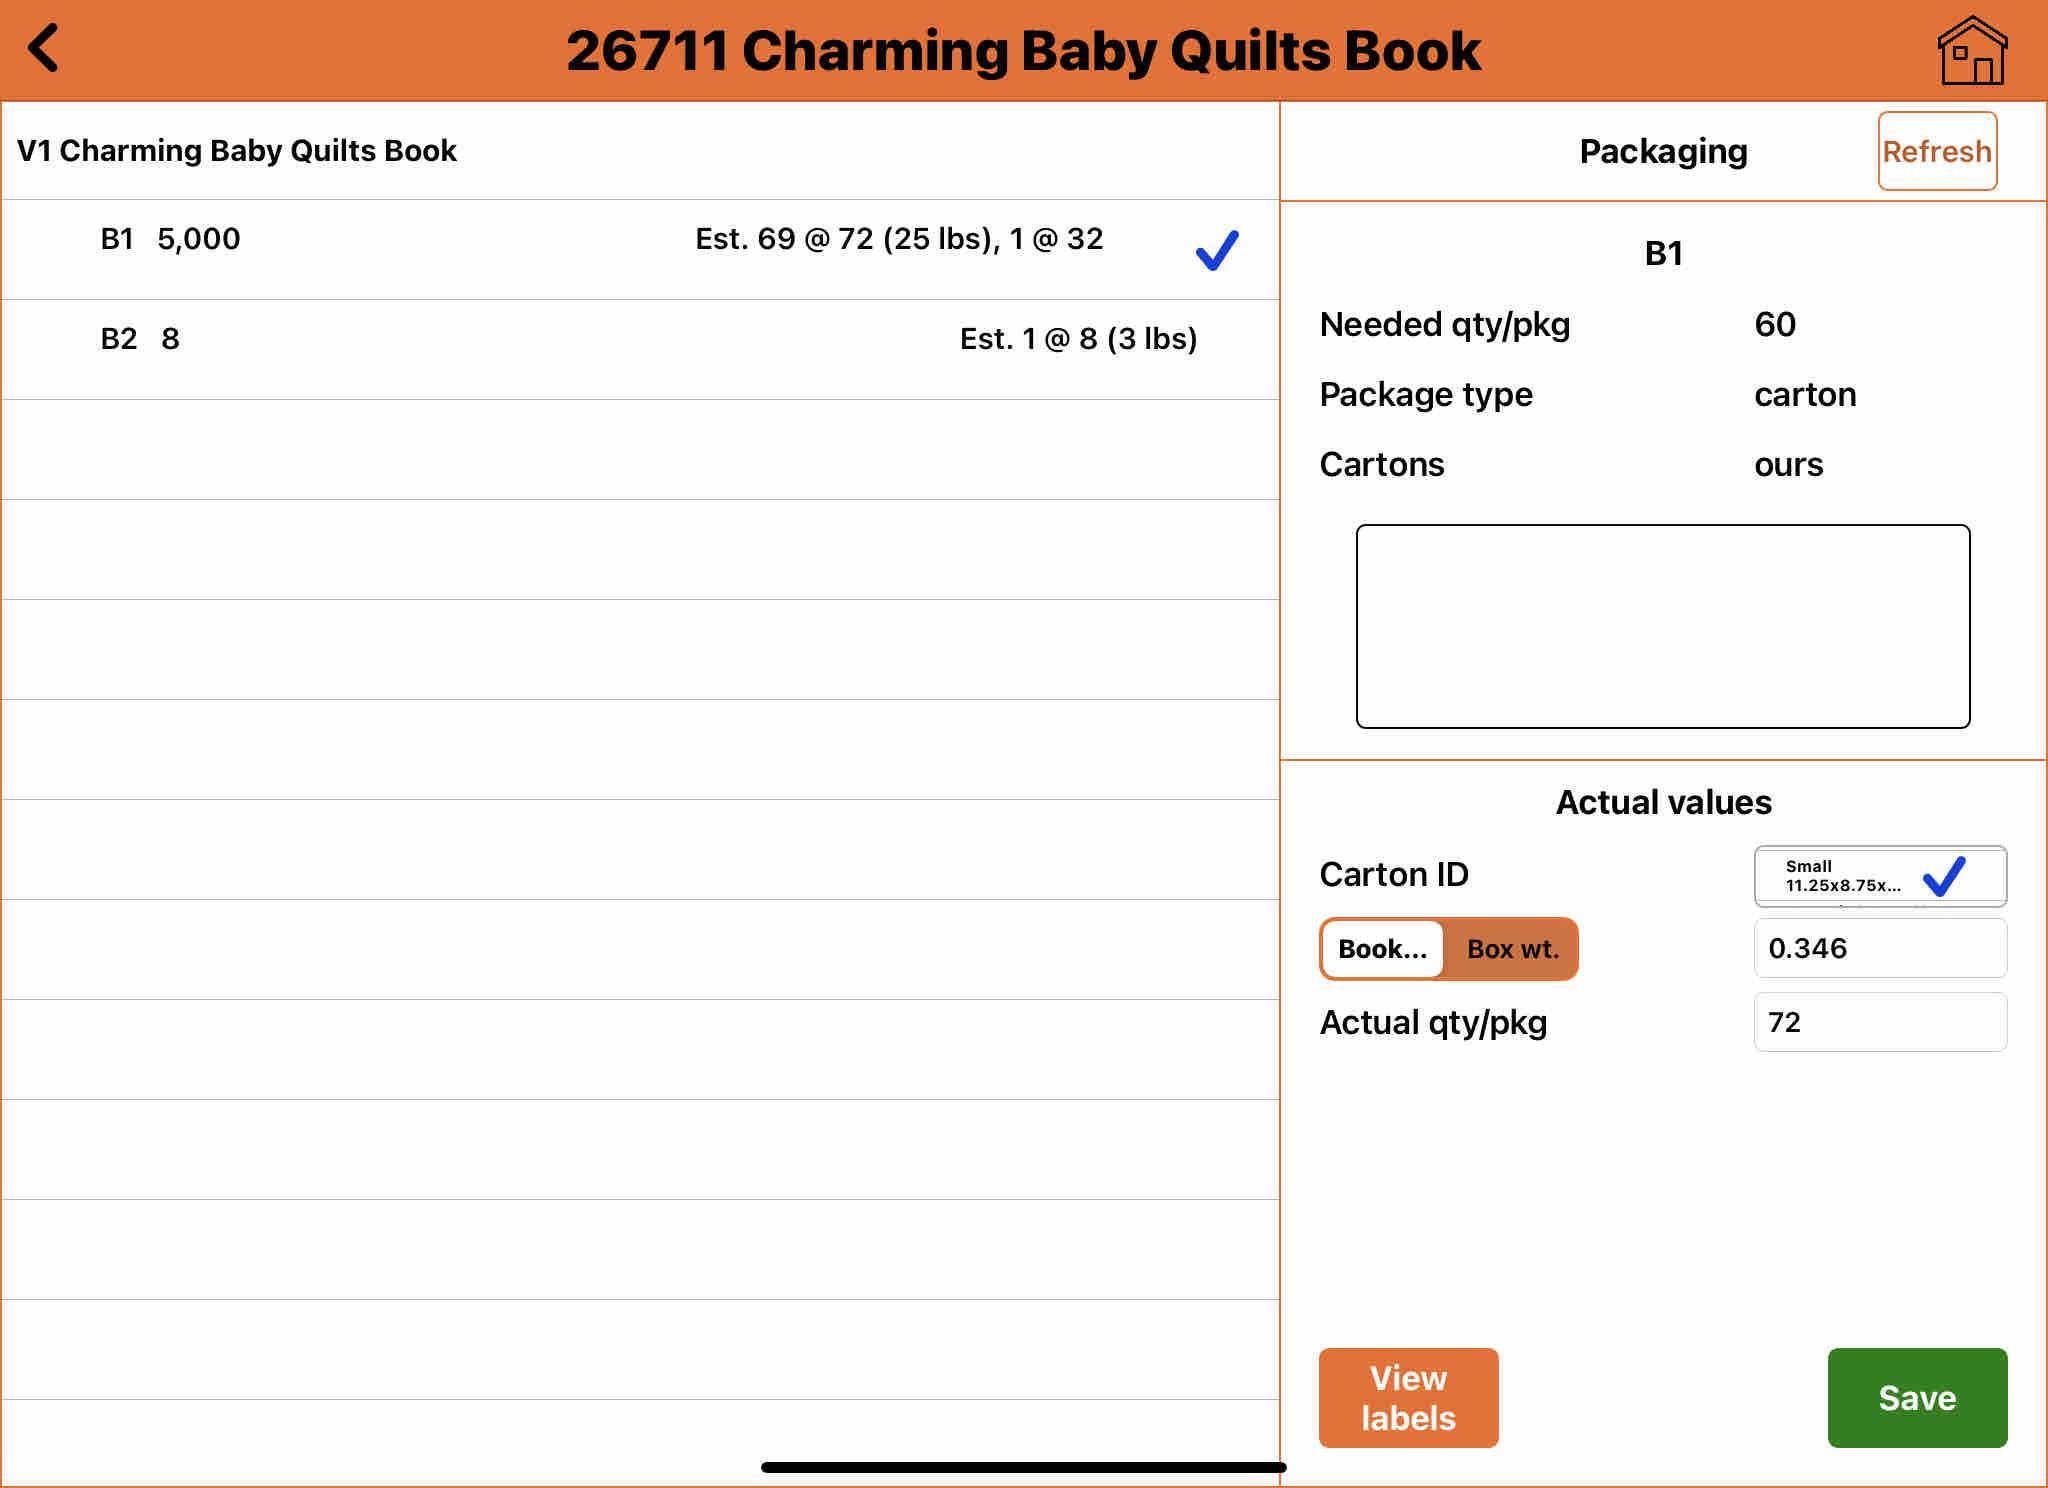
Task: Click the Actual qty/pkg field
Action: [1879, 1022]
